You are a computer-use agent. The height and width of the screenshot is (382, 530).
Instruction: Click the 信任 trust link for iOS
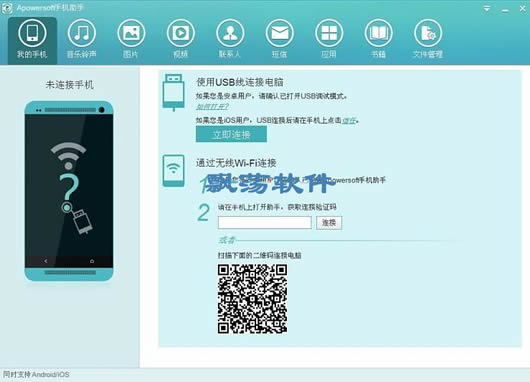[349, 120]
